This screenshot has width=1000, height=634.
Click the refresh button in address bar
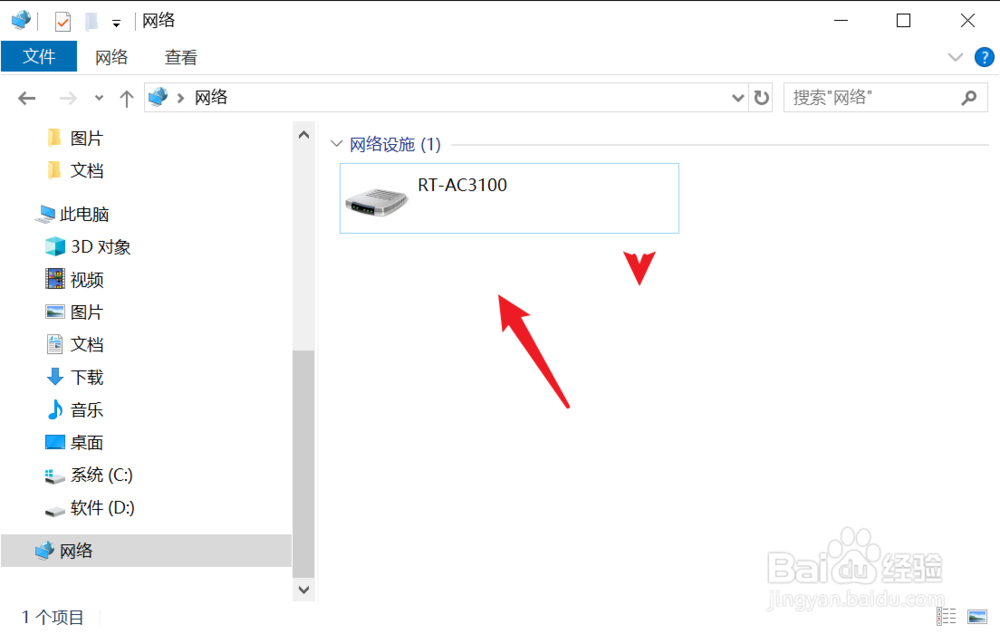(761, 98)
